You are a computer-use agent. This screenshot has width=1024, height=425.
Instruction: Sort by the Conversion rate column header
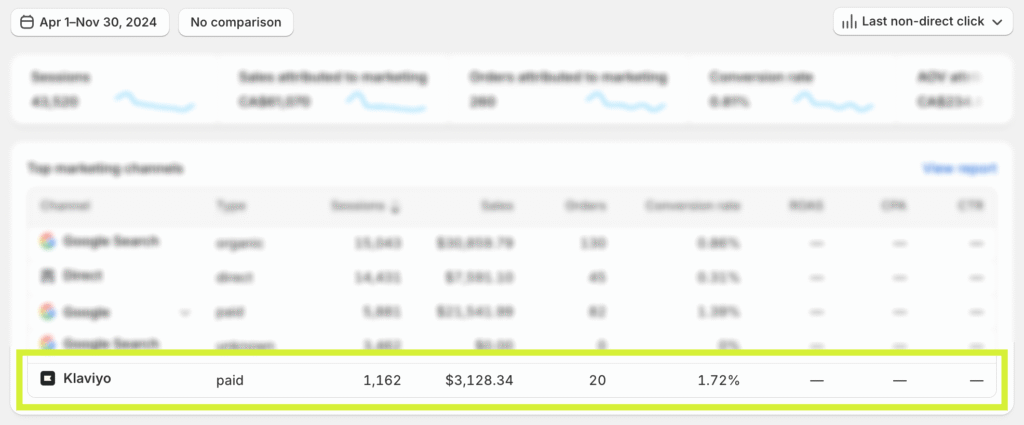[x=691, y=206]
